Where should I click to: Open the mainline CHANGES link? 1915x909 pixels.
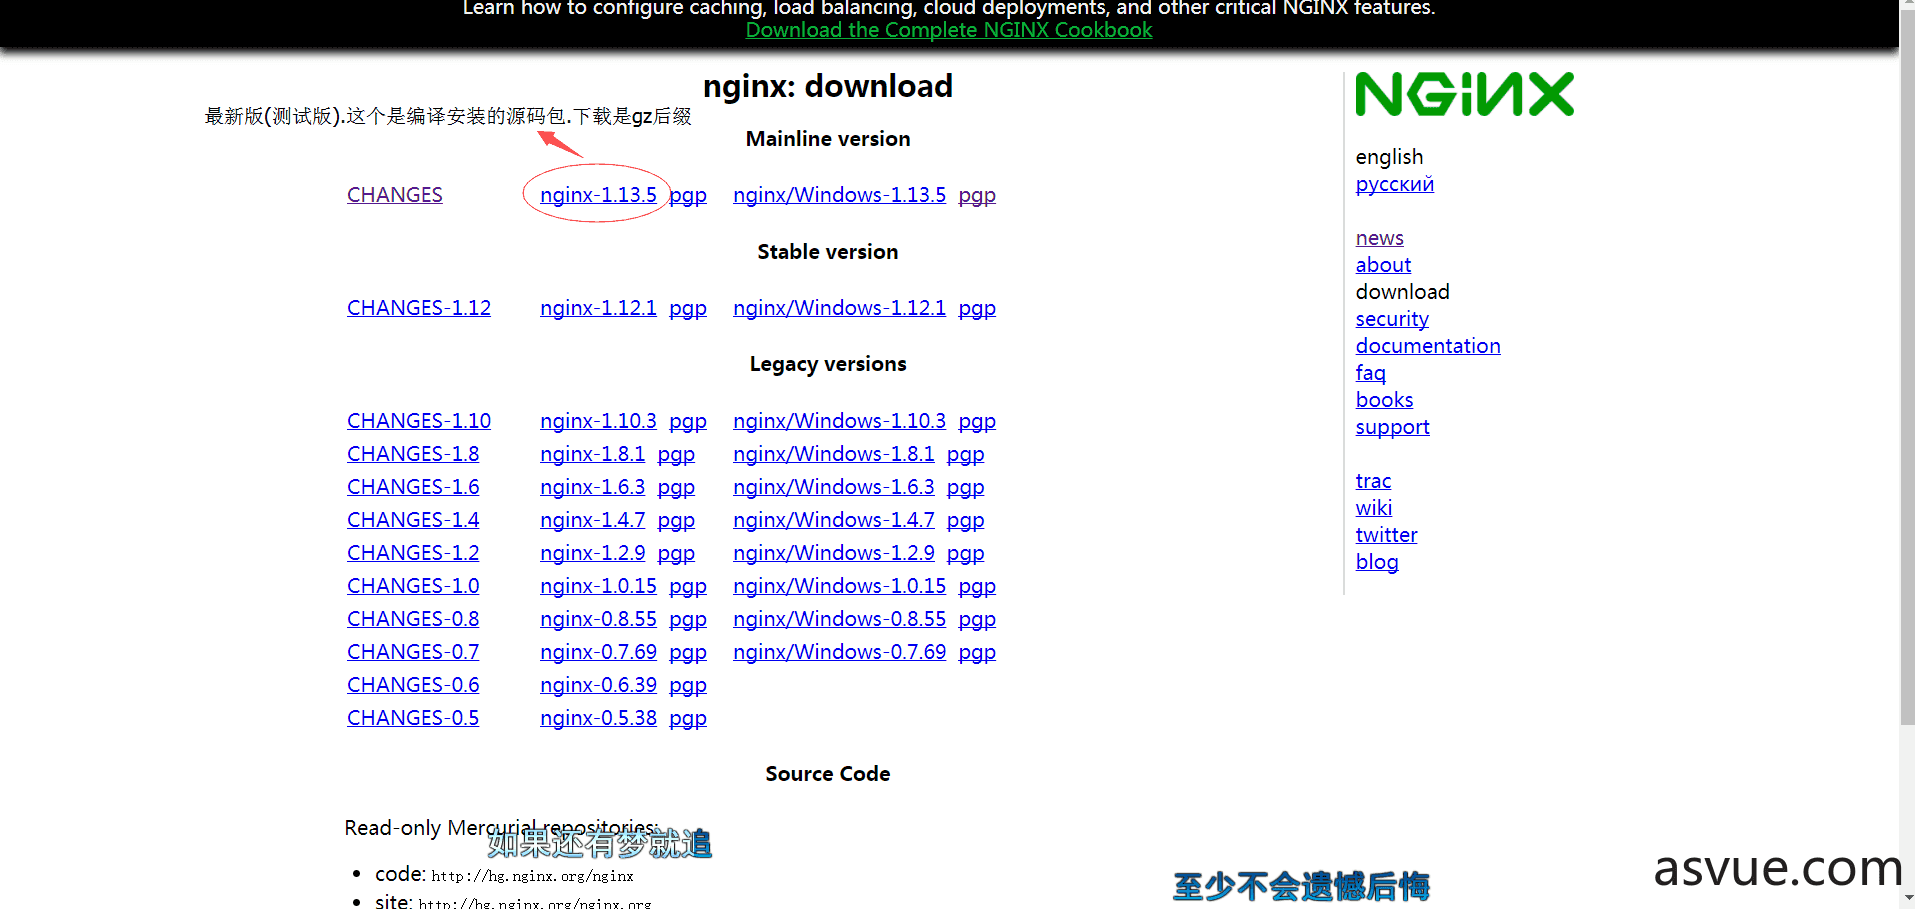tap(395, 195)
